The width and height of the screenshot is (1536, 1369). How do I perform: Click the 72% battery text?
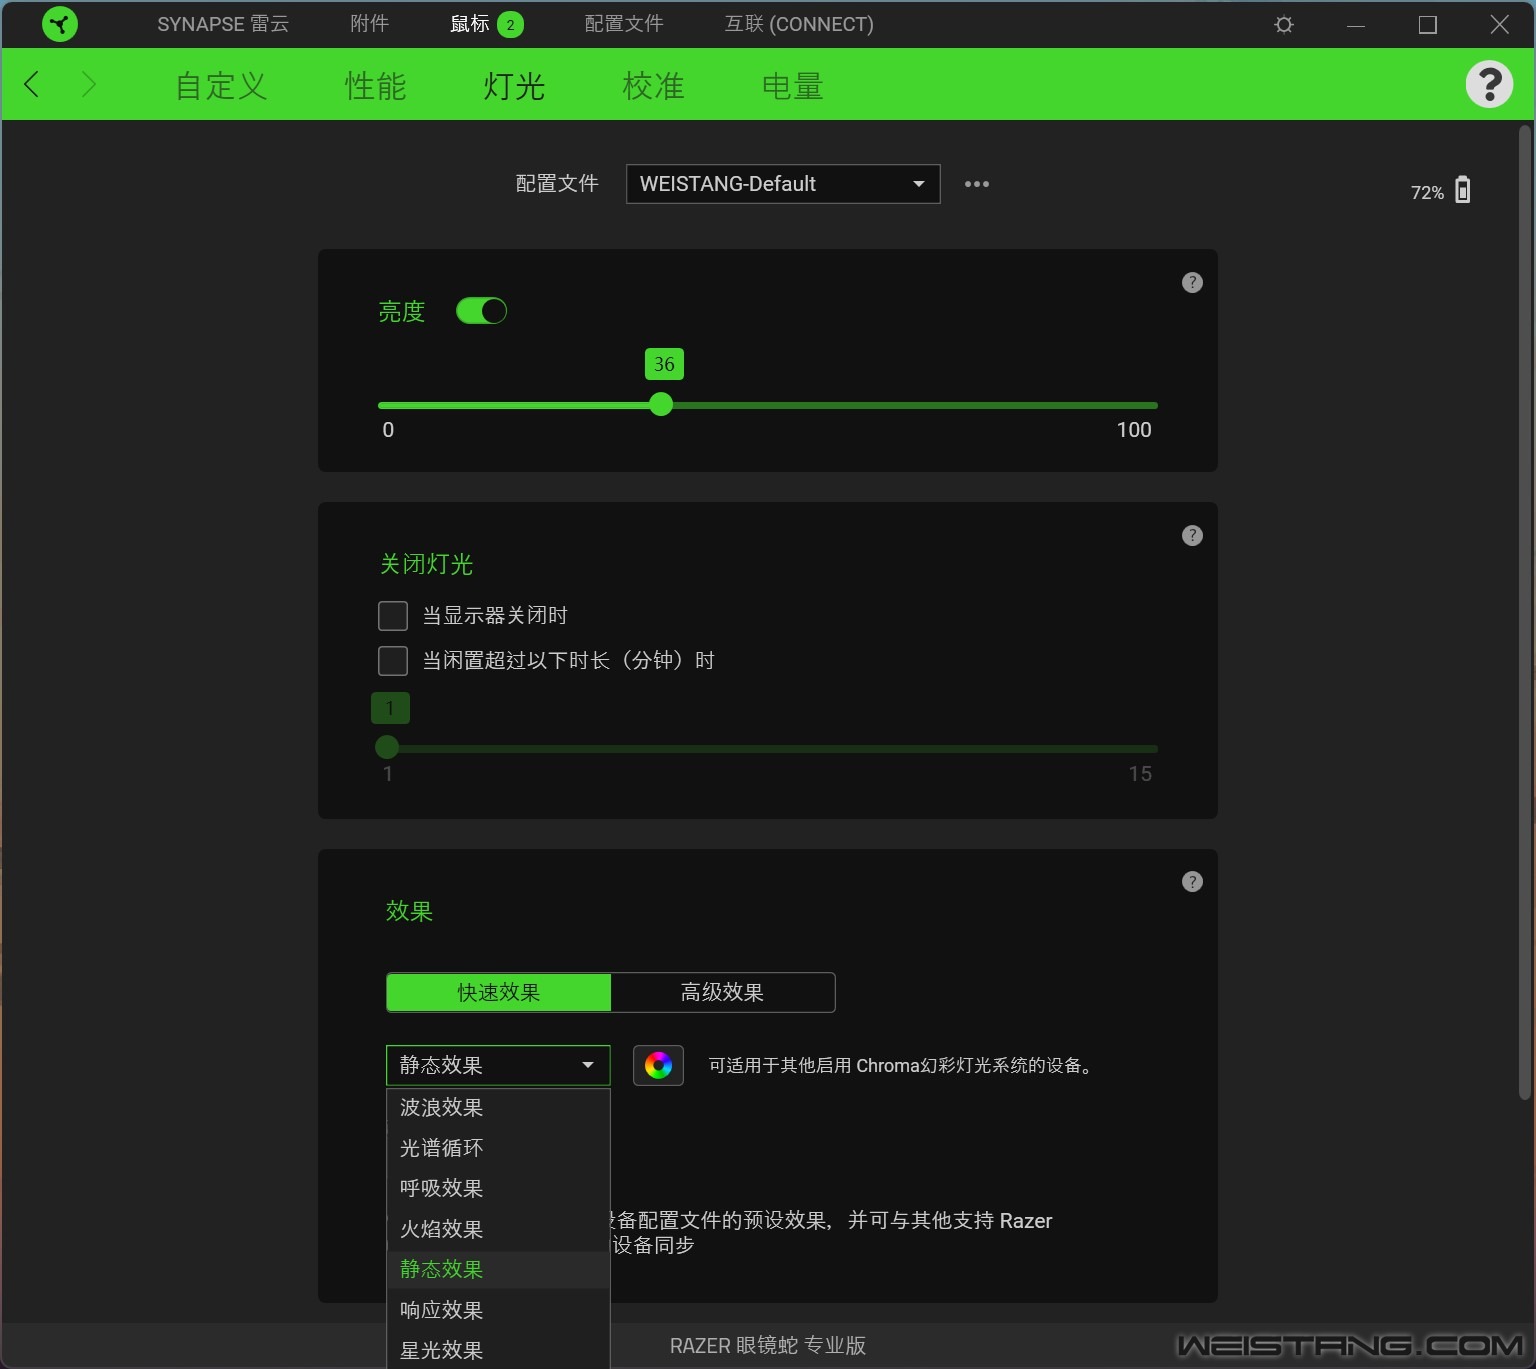coord(1427,192)
